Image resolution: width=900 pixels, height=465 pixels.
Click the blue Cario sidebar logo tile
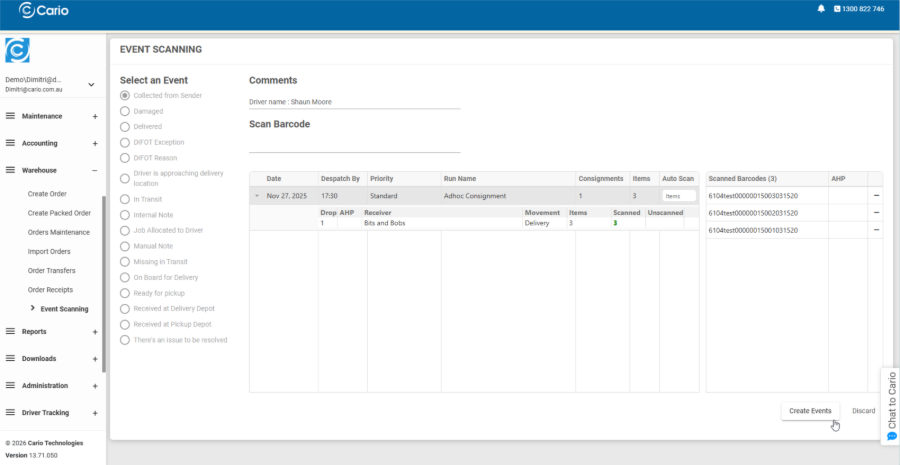click(17, 50)
